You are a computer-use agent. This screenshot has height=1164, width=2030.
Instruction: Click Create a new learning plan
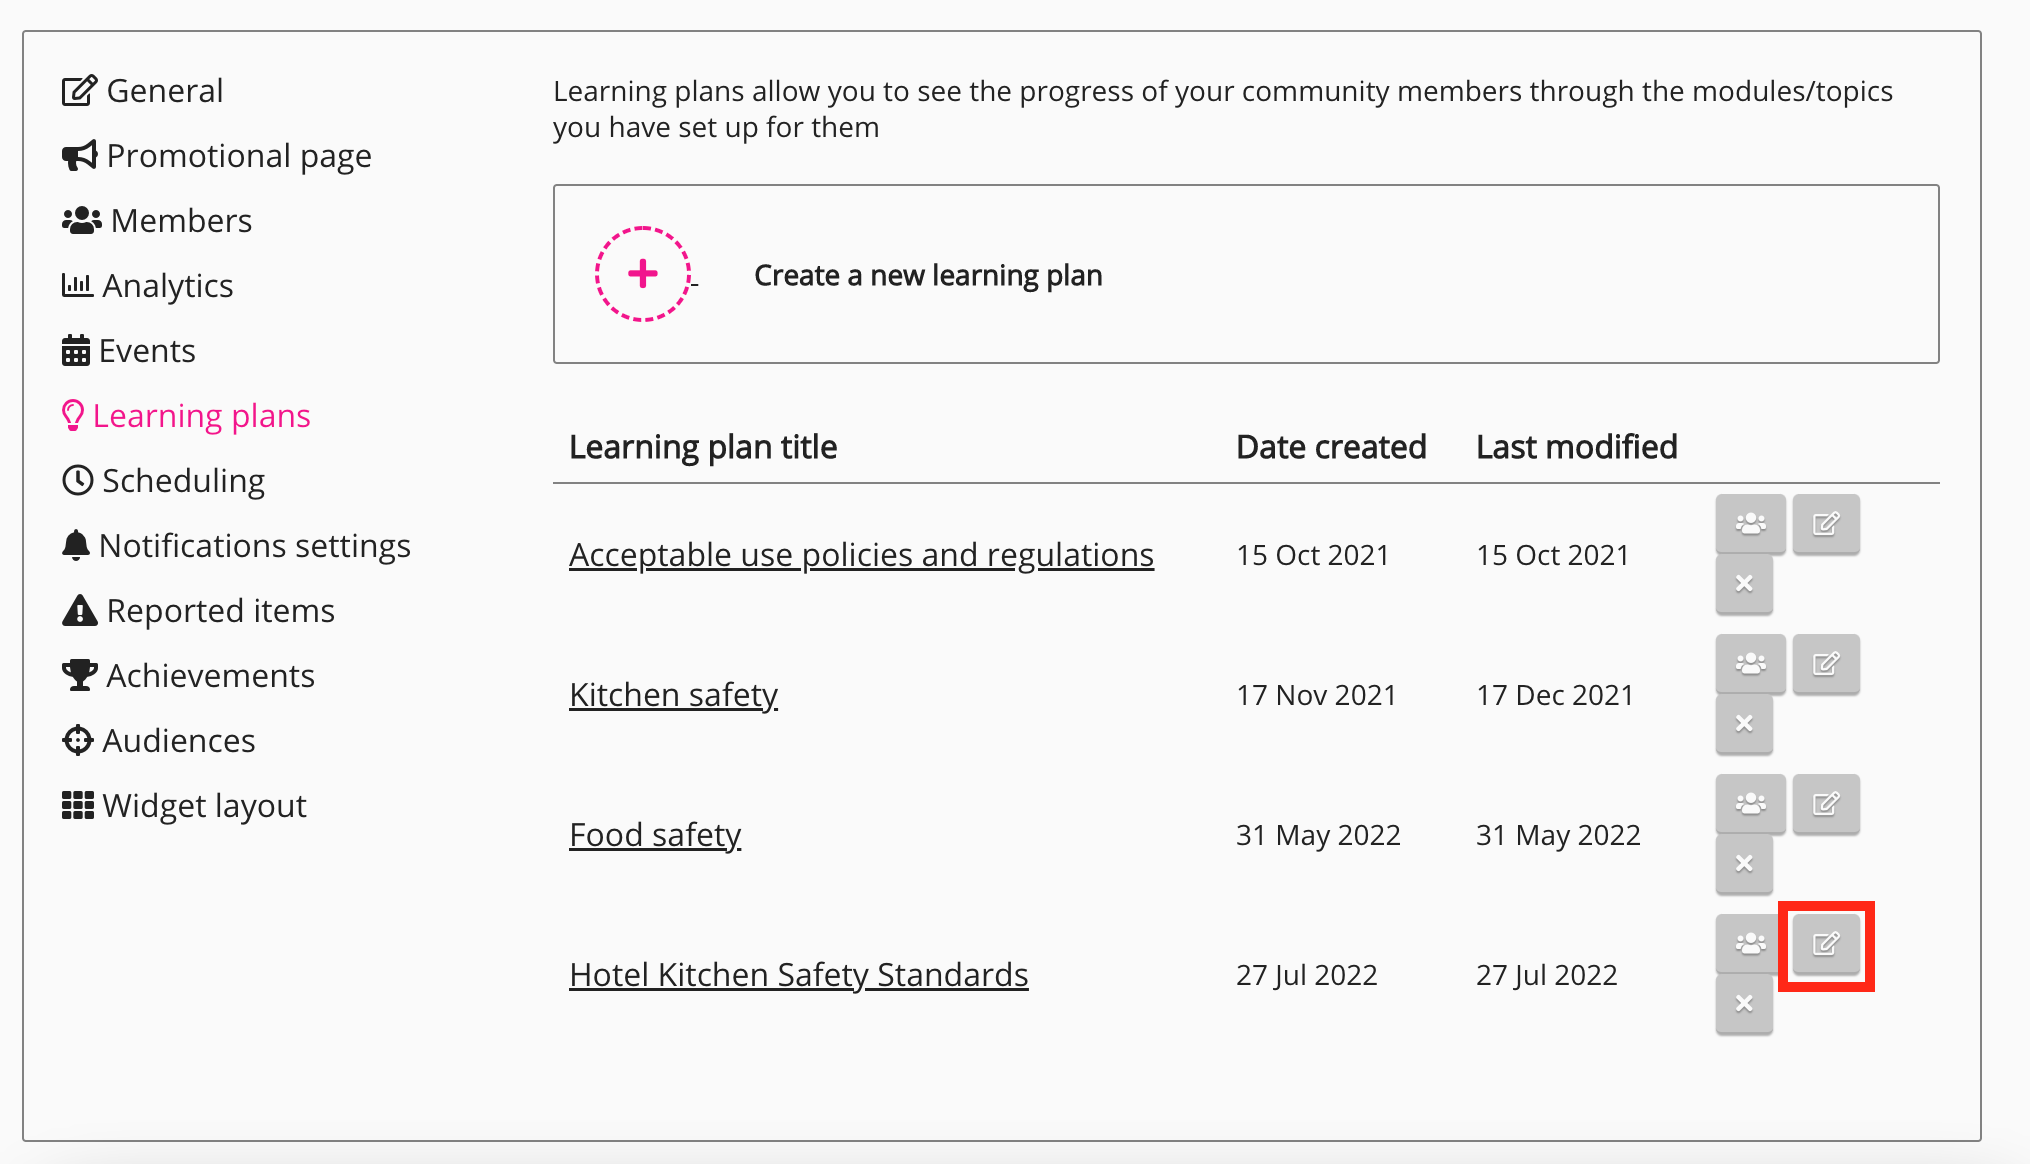tap(927, 274)
